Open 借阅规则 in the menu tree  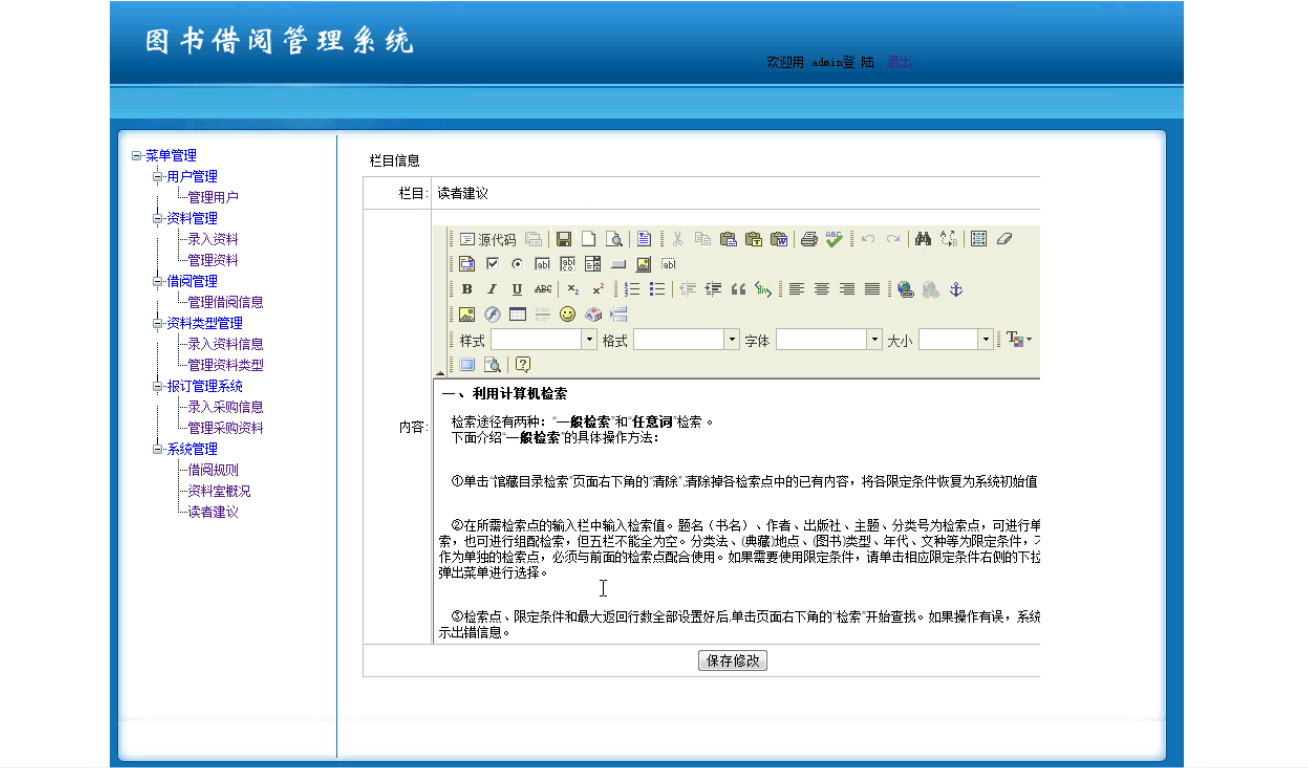click(213, 470)
